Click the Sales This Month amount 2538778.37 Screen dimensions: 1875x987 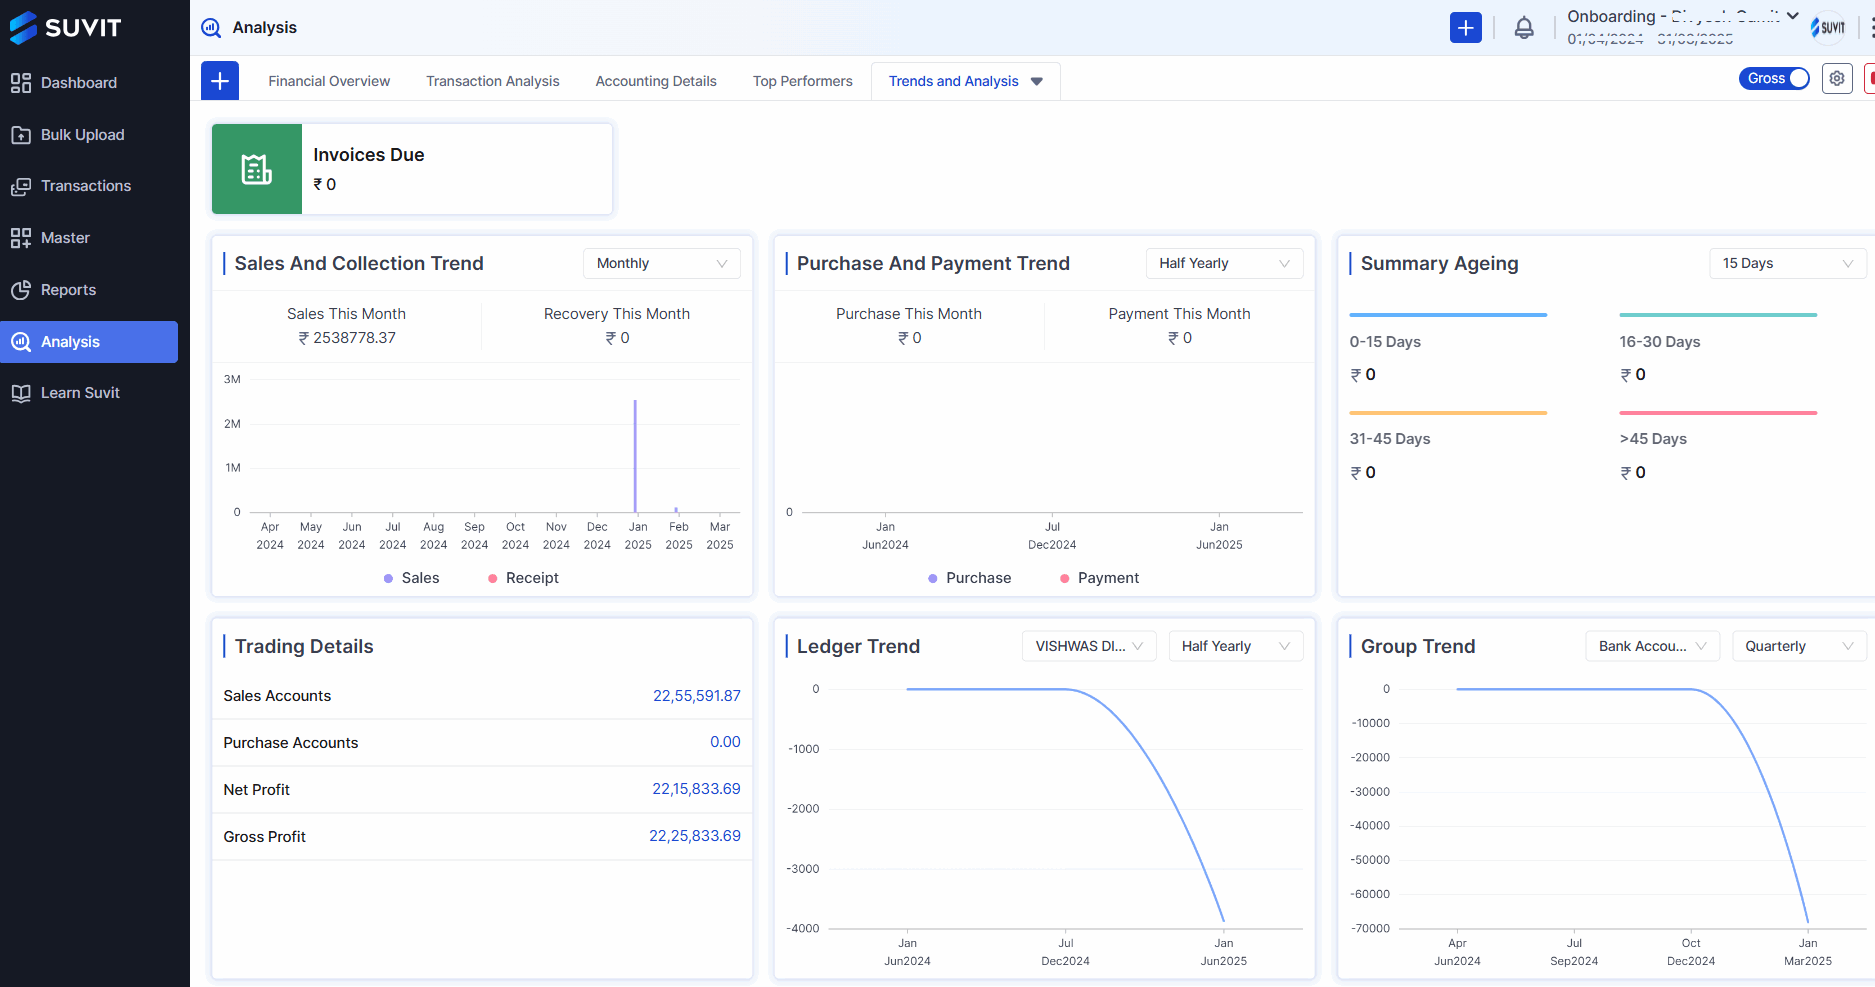(x=347, y=338)
